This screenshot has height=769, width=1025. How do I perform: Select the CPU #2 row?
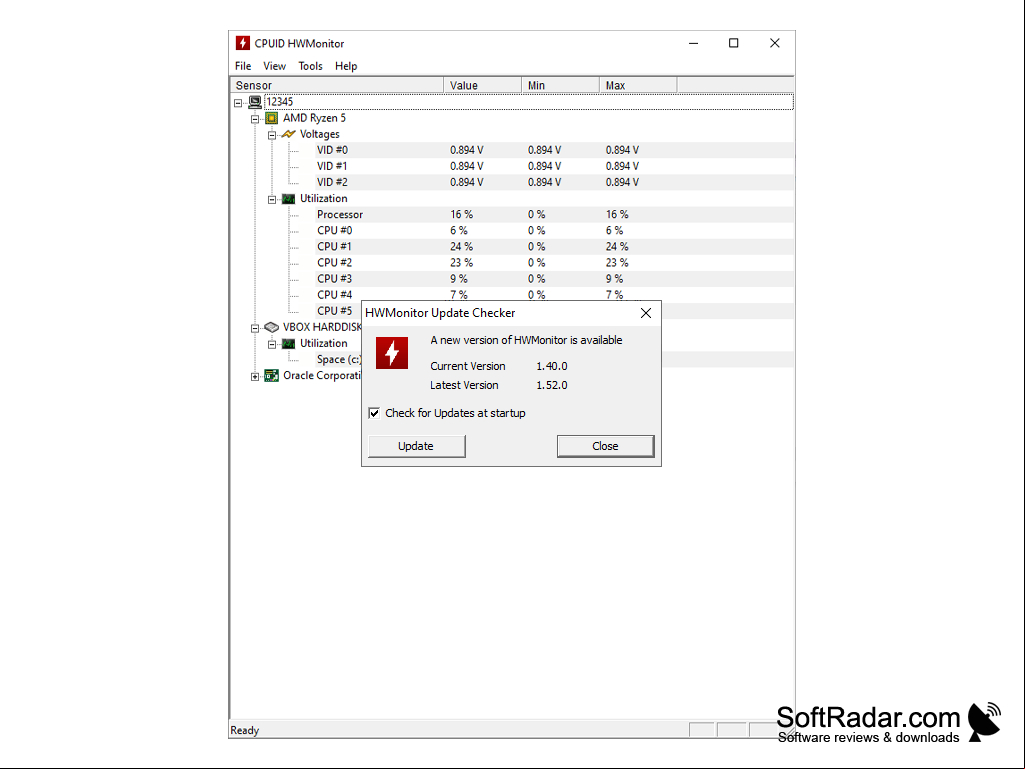[x=554, y=263]
